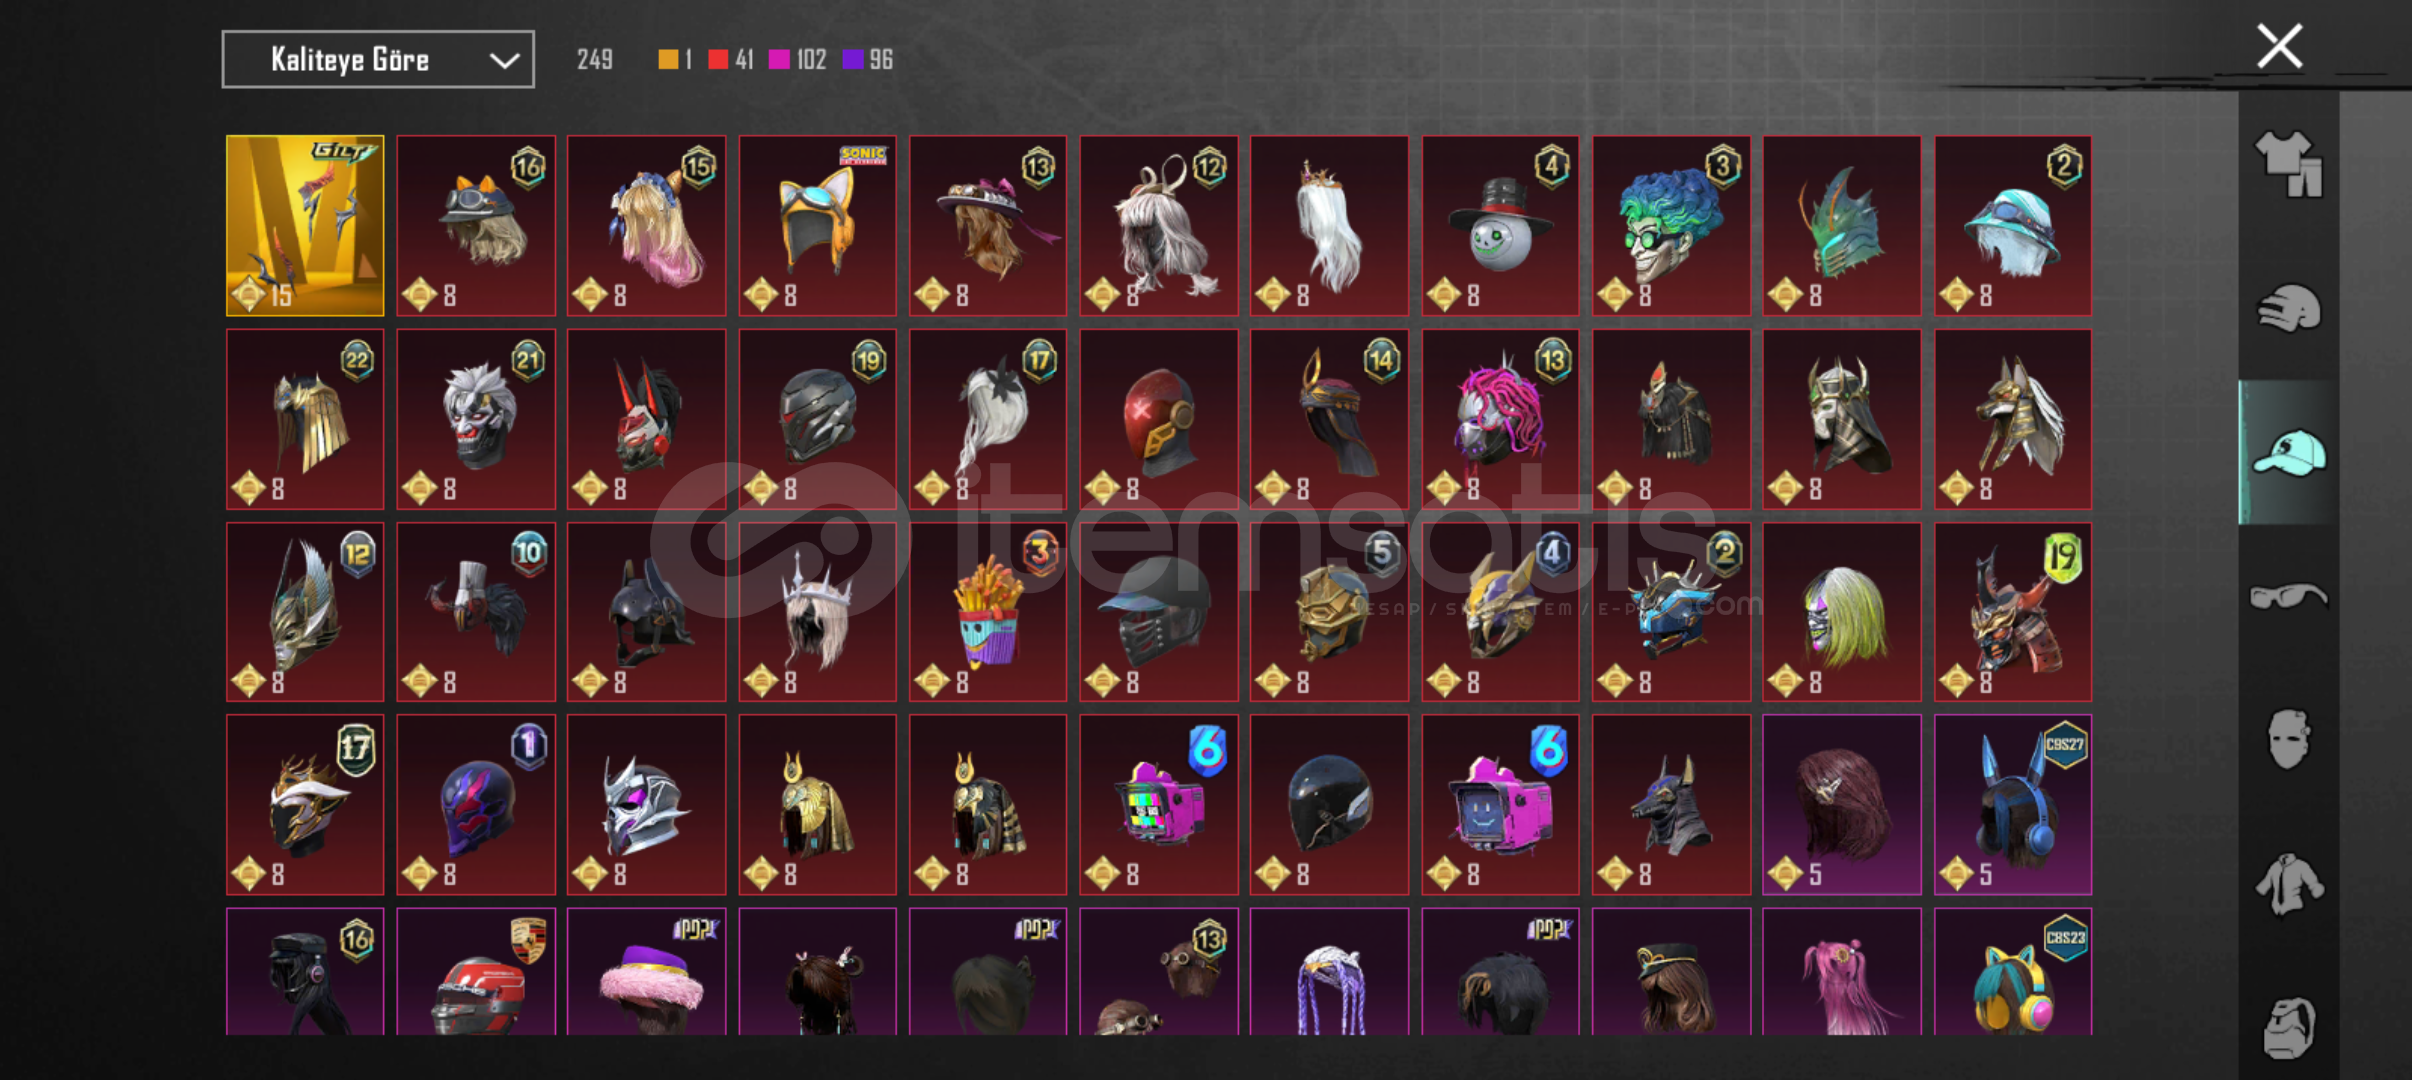Open the backpack category sidebar icon

coord(2288,1027)
